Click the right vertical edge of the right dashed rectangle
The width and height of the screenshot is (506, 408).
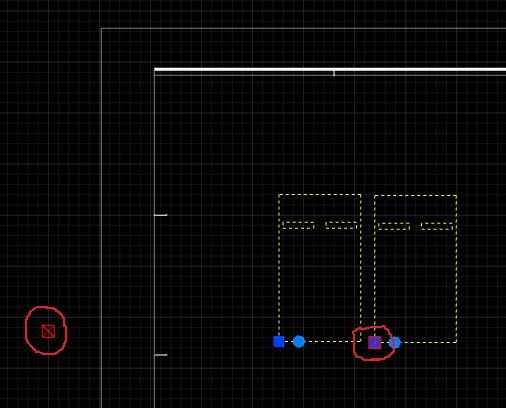(456, 269)
